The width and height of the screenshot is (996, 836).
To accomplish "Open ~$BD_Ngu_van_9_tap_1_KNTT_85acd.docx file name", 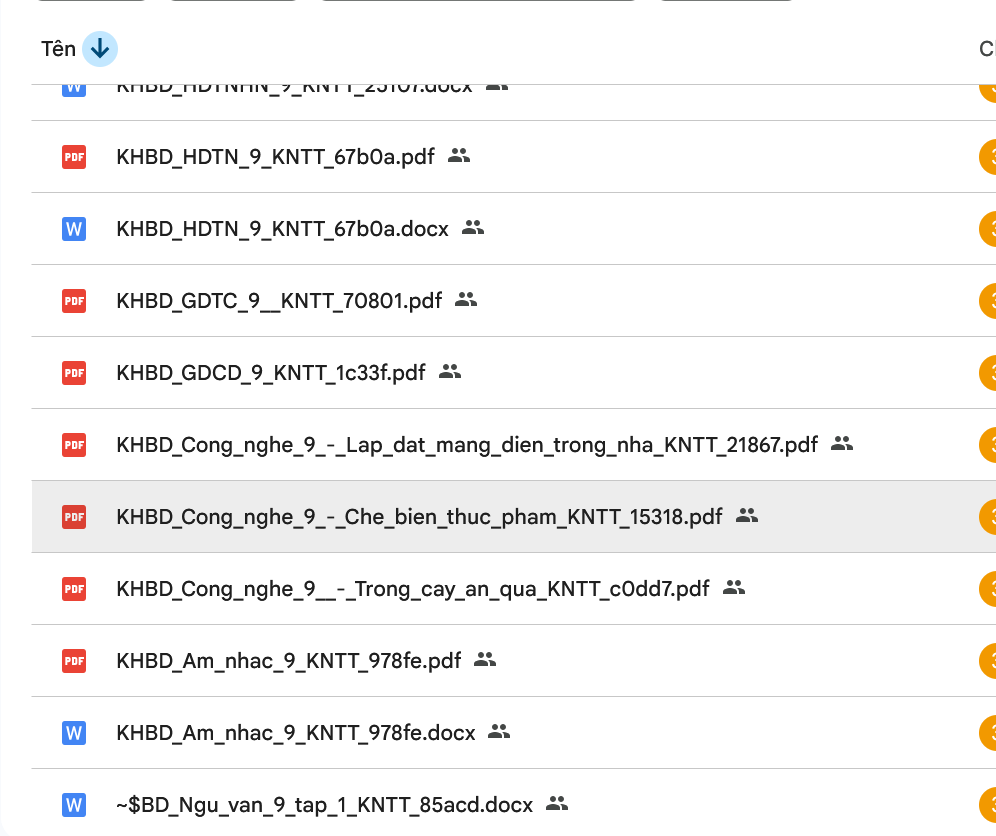I will 324,805.
